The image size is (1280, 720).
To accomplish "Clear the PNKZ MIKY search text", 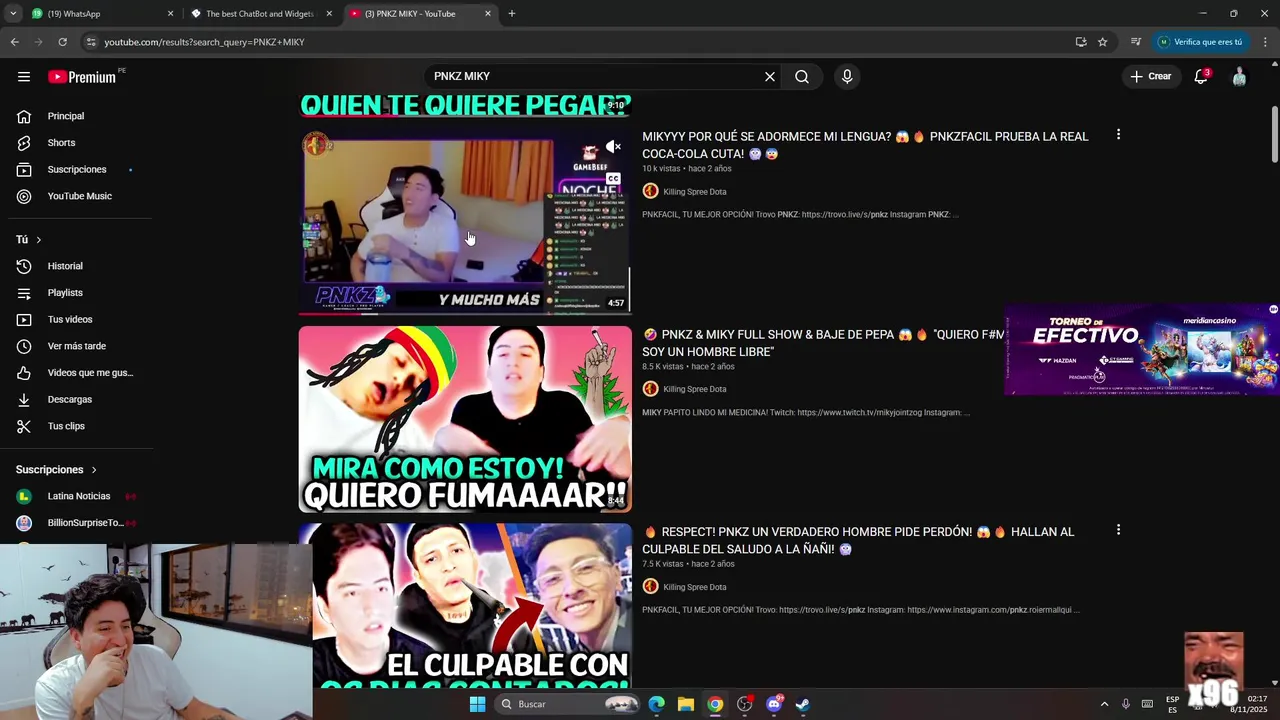I will [x=770, y=76].
